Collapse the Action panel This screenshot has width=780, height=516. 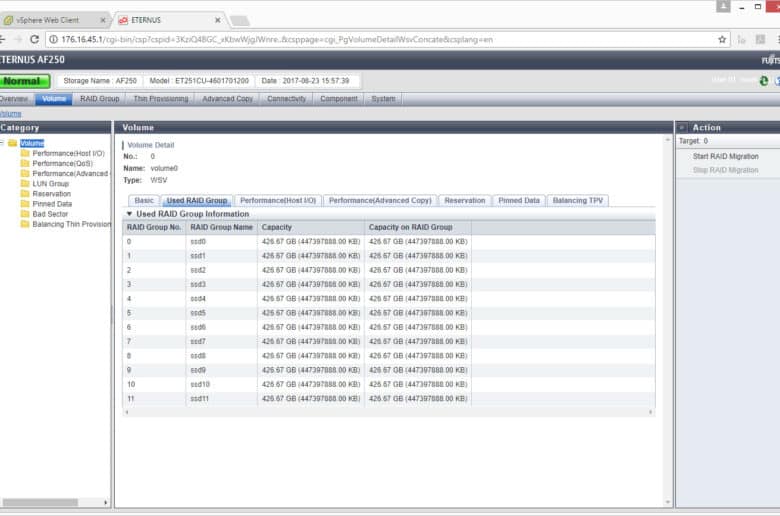tap(682, 128)
